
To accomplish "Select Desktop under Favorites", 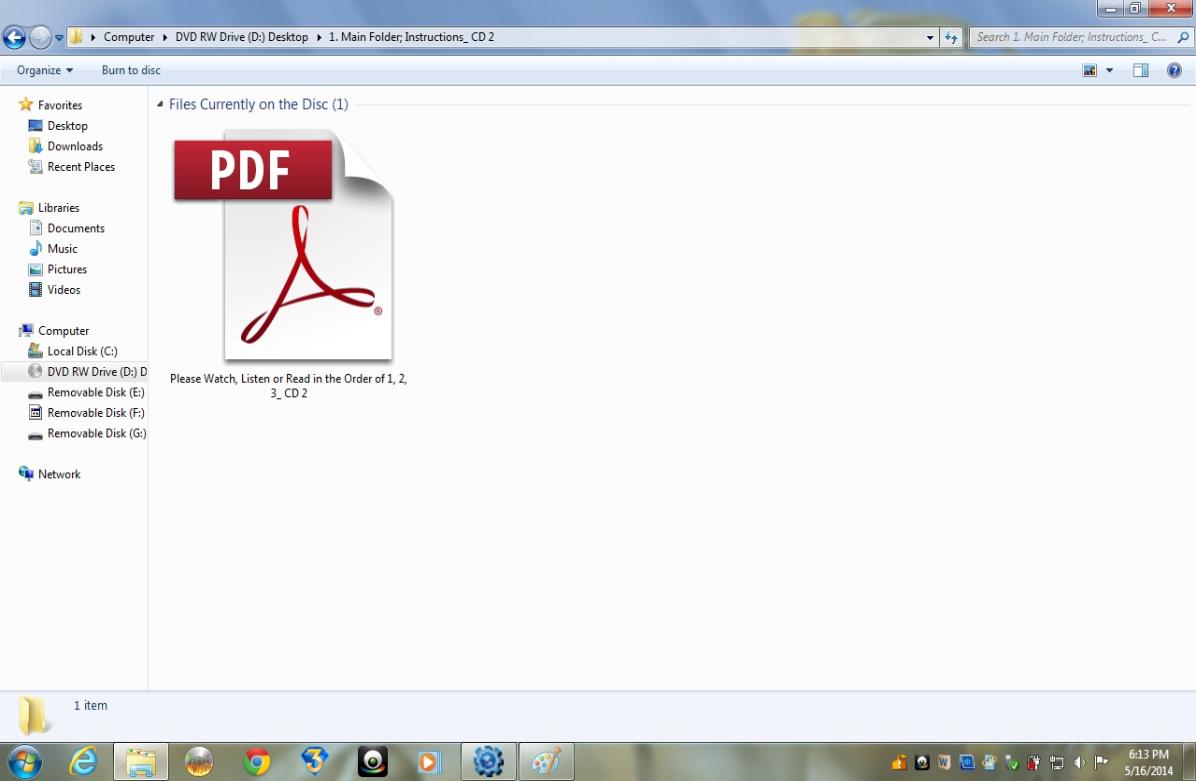I will (67, 126).
